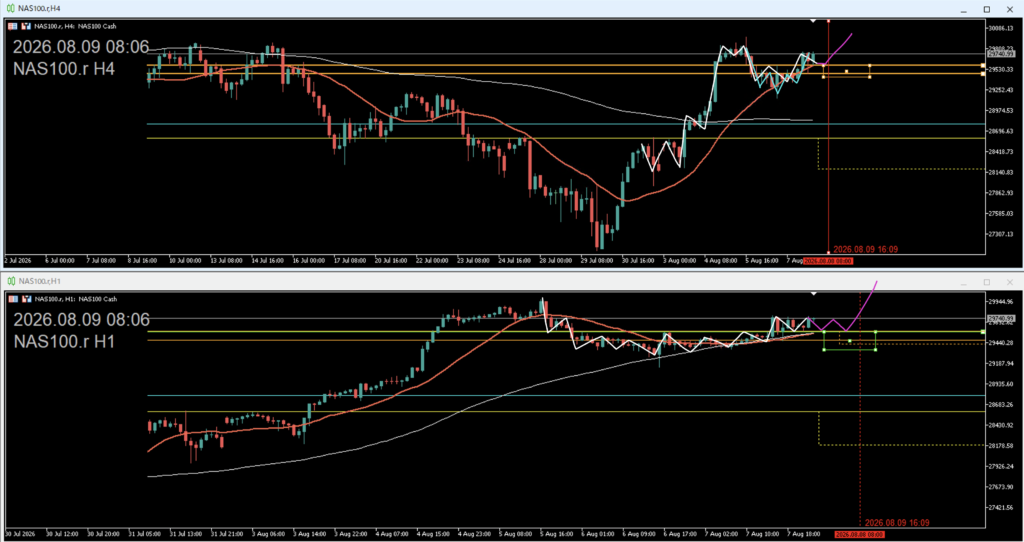Image resolution: width=1024 pixels, height=542 pixels.
Task: Click the 27307.13 price level on H4 scale
Action: coord(1000,234)
